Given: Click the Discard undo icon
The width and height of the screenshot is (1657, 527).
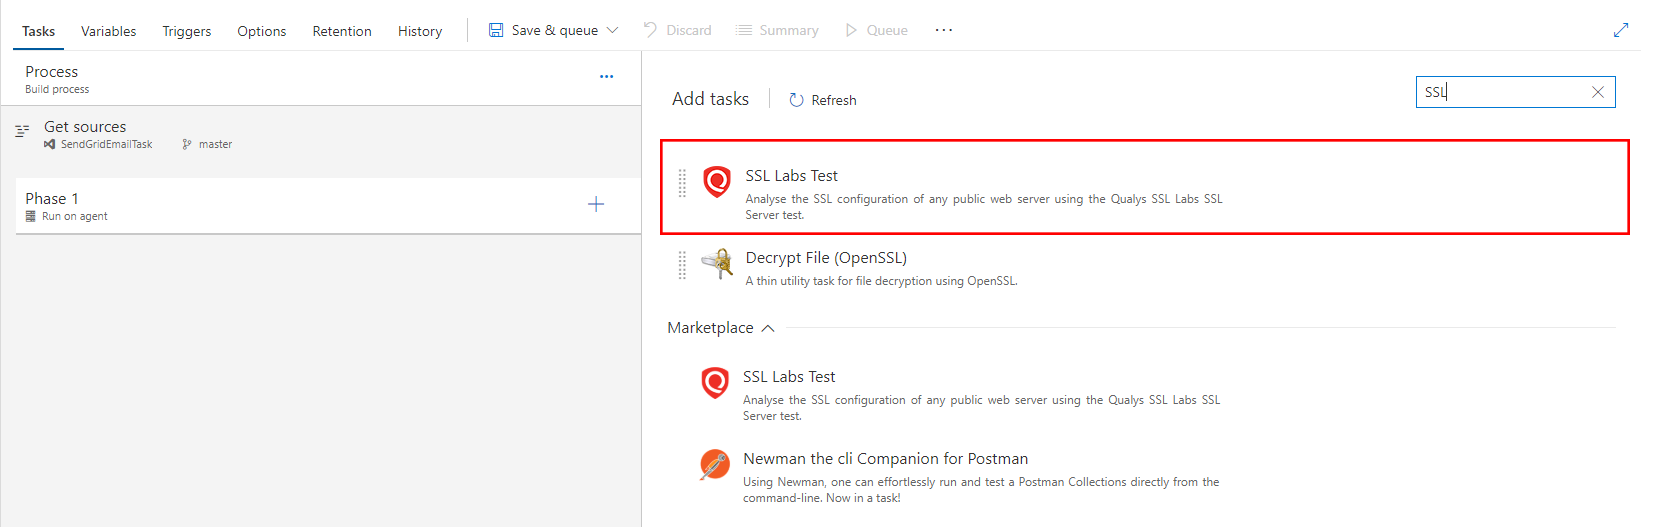Looking at the screenshot, I should (650, 30).
